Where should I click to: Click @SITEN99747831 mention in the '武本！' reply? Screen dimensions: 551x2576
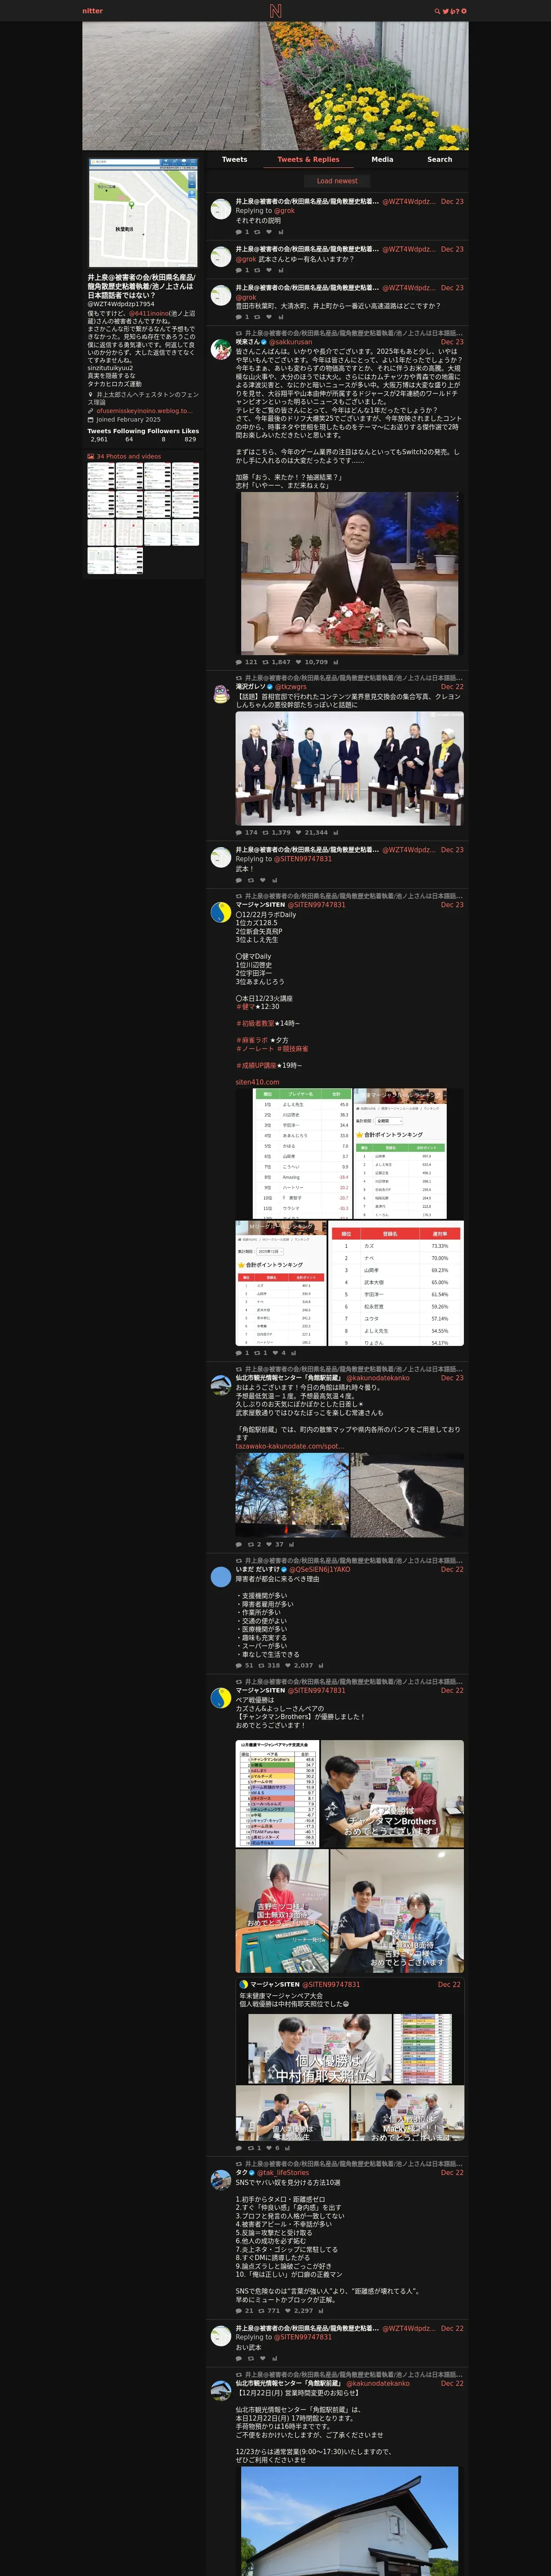pyautogui.click(x=303, y=859)
